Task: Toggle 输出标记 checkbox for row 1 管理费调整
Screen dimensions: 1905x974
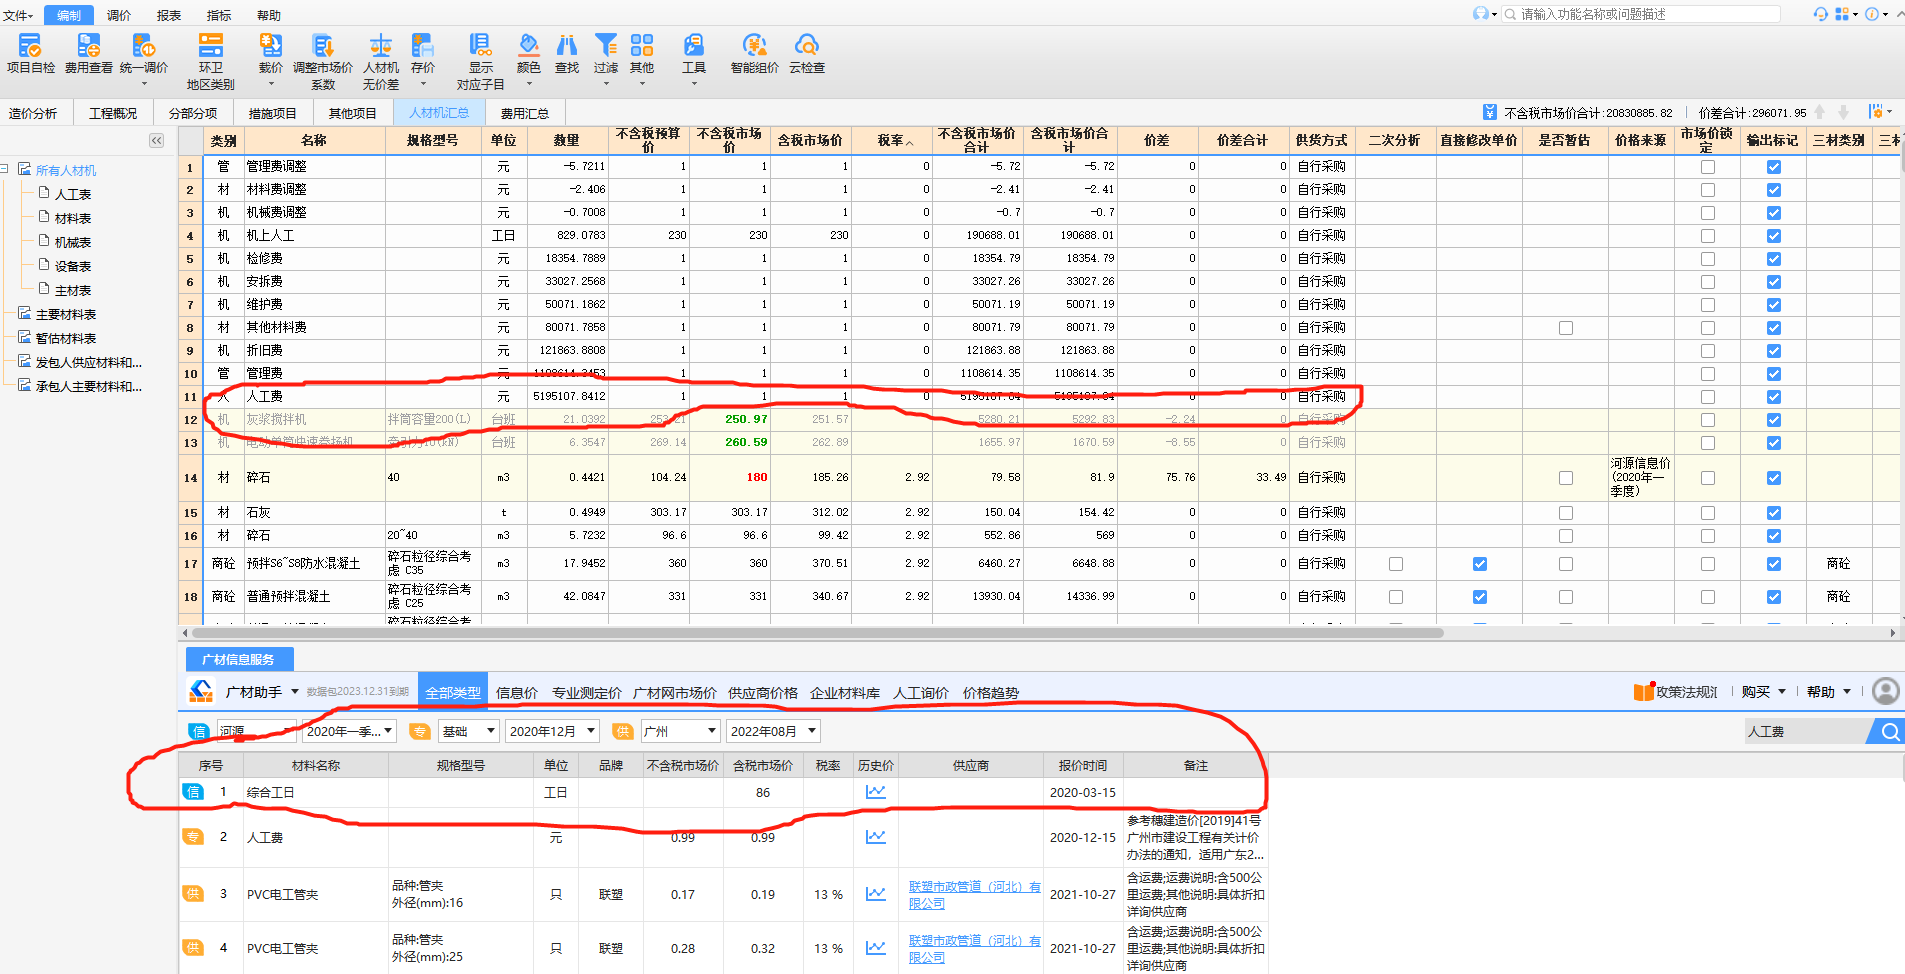Action: pos(1773,167)
